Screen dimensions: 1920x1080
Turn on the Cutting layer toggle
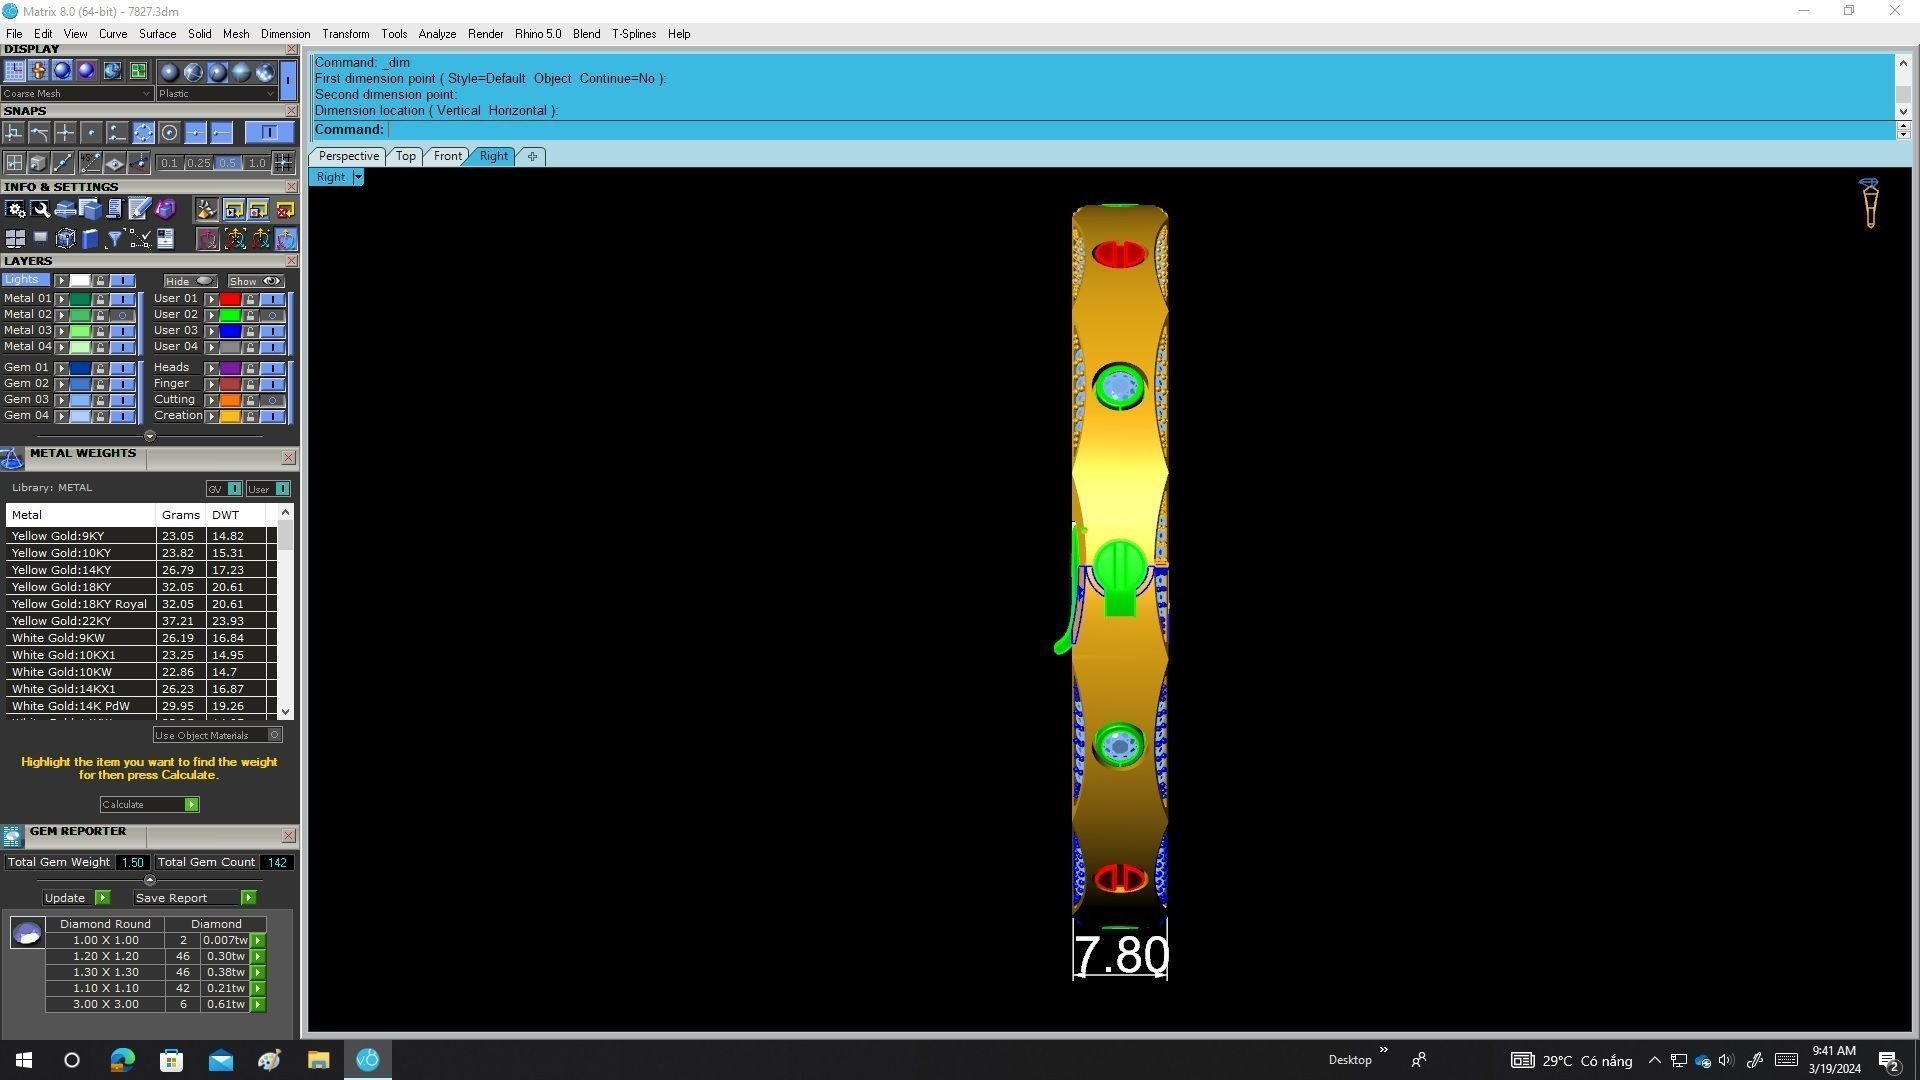coord(272,400)
